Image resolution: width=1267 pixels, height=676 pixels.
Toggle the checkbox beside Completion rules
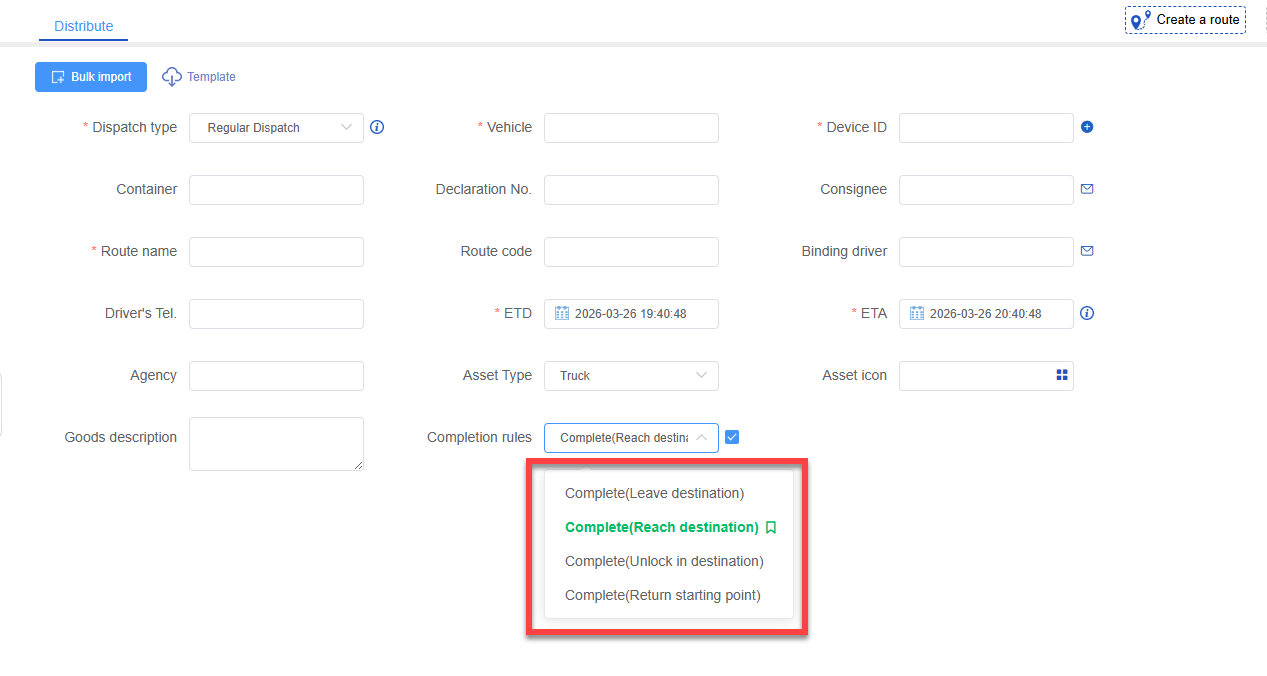pyautogui.click(x=732, y=437)
